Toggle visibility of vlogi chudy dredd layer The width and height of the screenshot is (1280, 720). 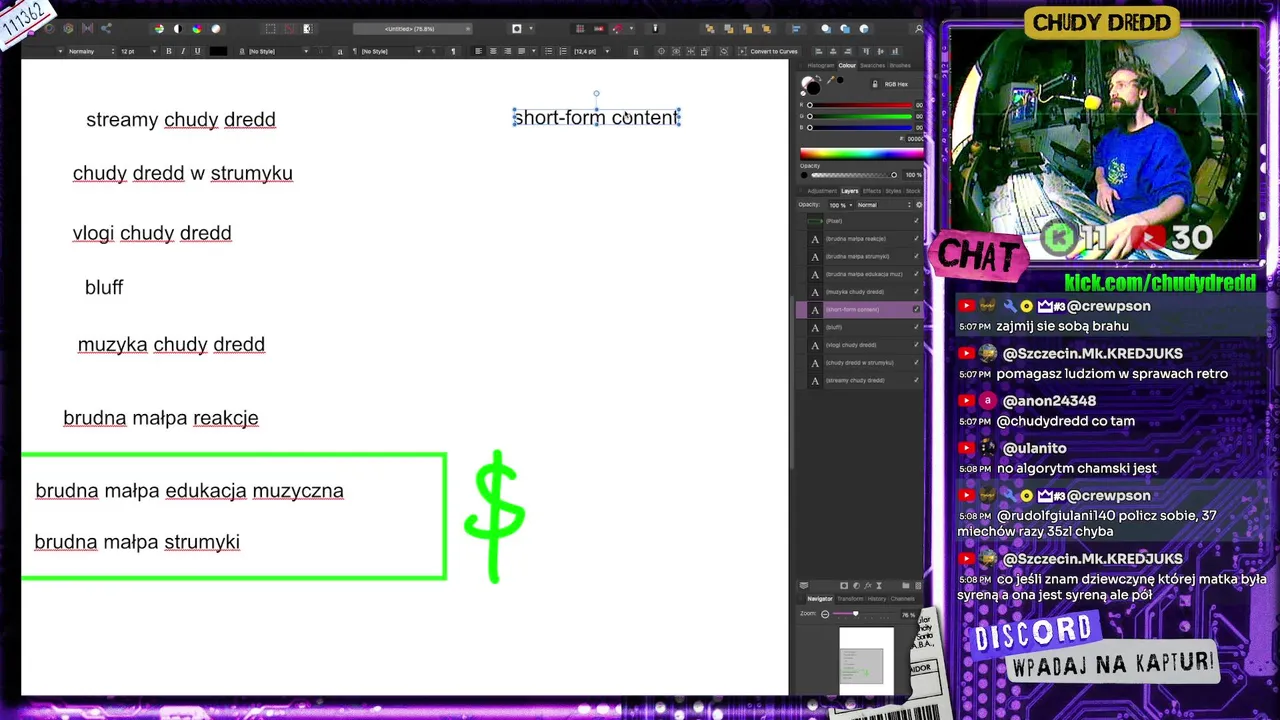pyautogui.click(x=916, y=345)
